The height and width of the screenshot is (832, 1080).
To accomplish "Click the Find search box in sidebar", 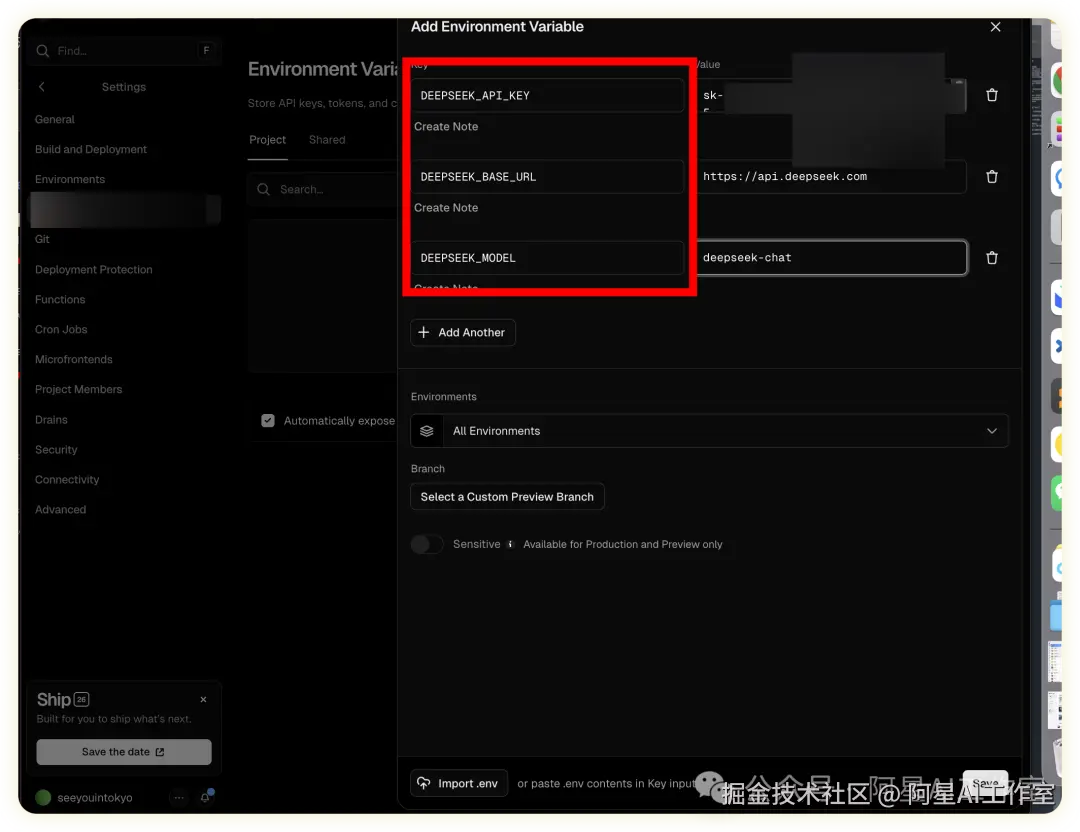I will (124, 51).
